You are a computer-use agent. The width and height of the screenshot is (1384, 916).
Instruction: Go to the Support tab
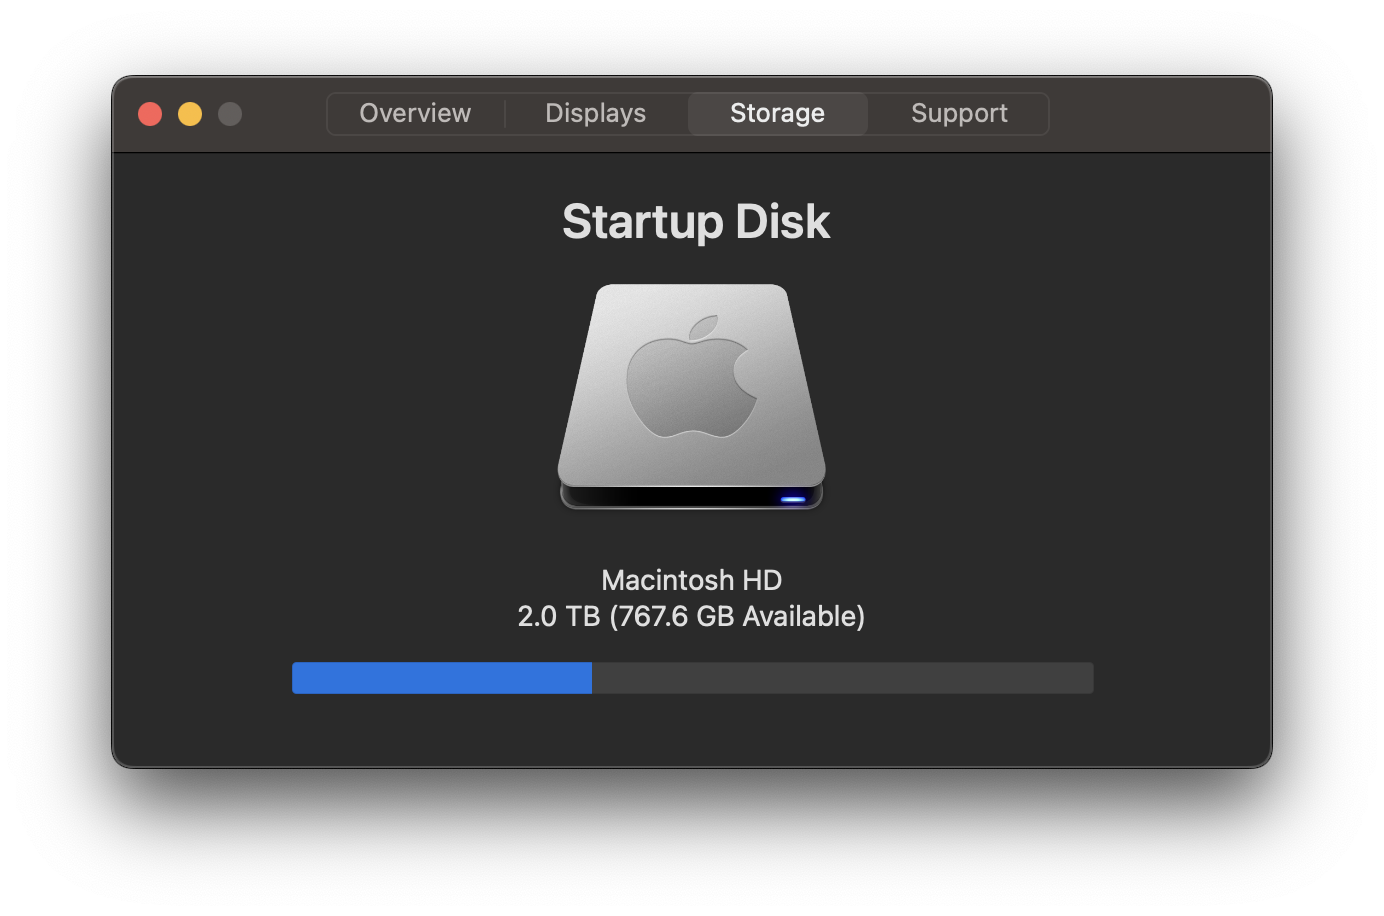(959, 114)
